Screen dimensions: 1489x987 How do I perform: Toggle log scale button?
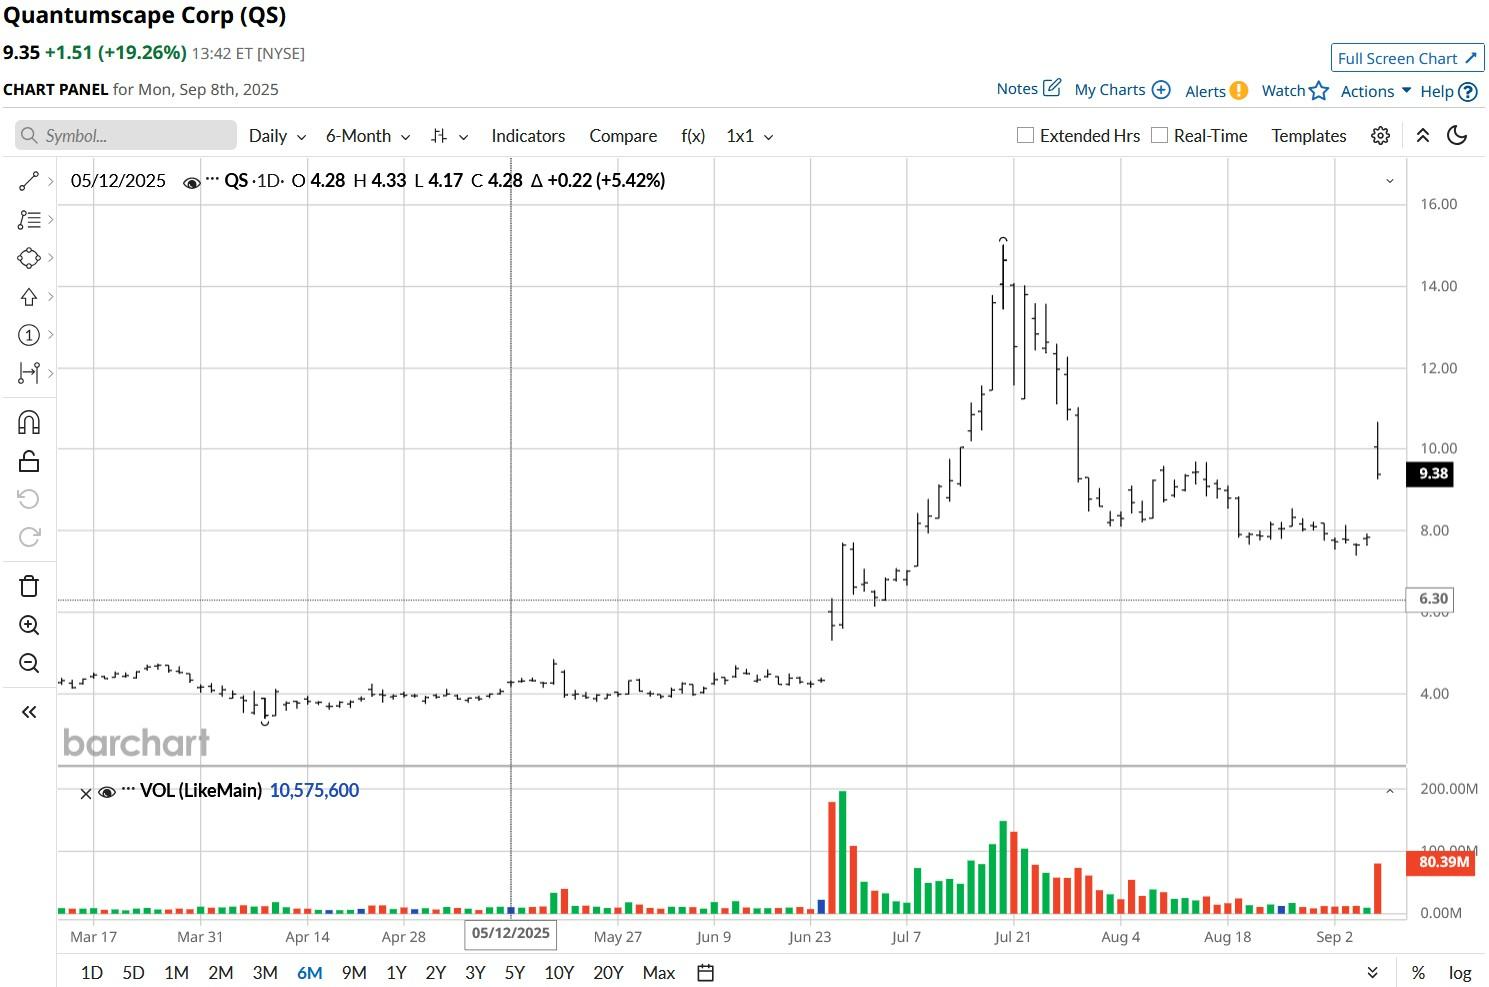tap(1460, 973)
